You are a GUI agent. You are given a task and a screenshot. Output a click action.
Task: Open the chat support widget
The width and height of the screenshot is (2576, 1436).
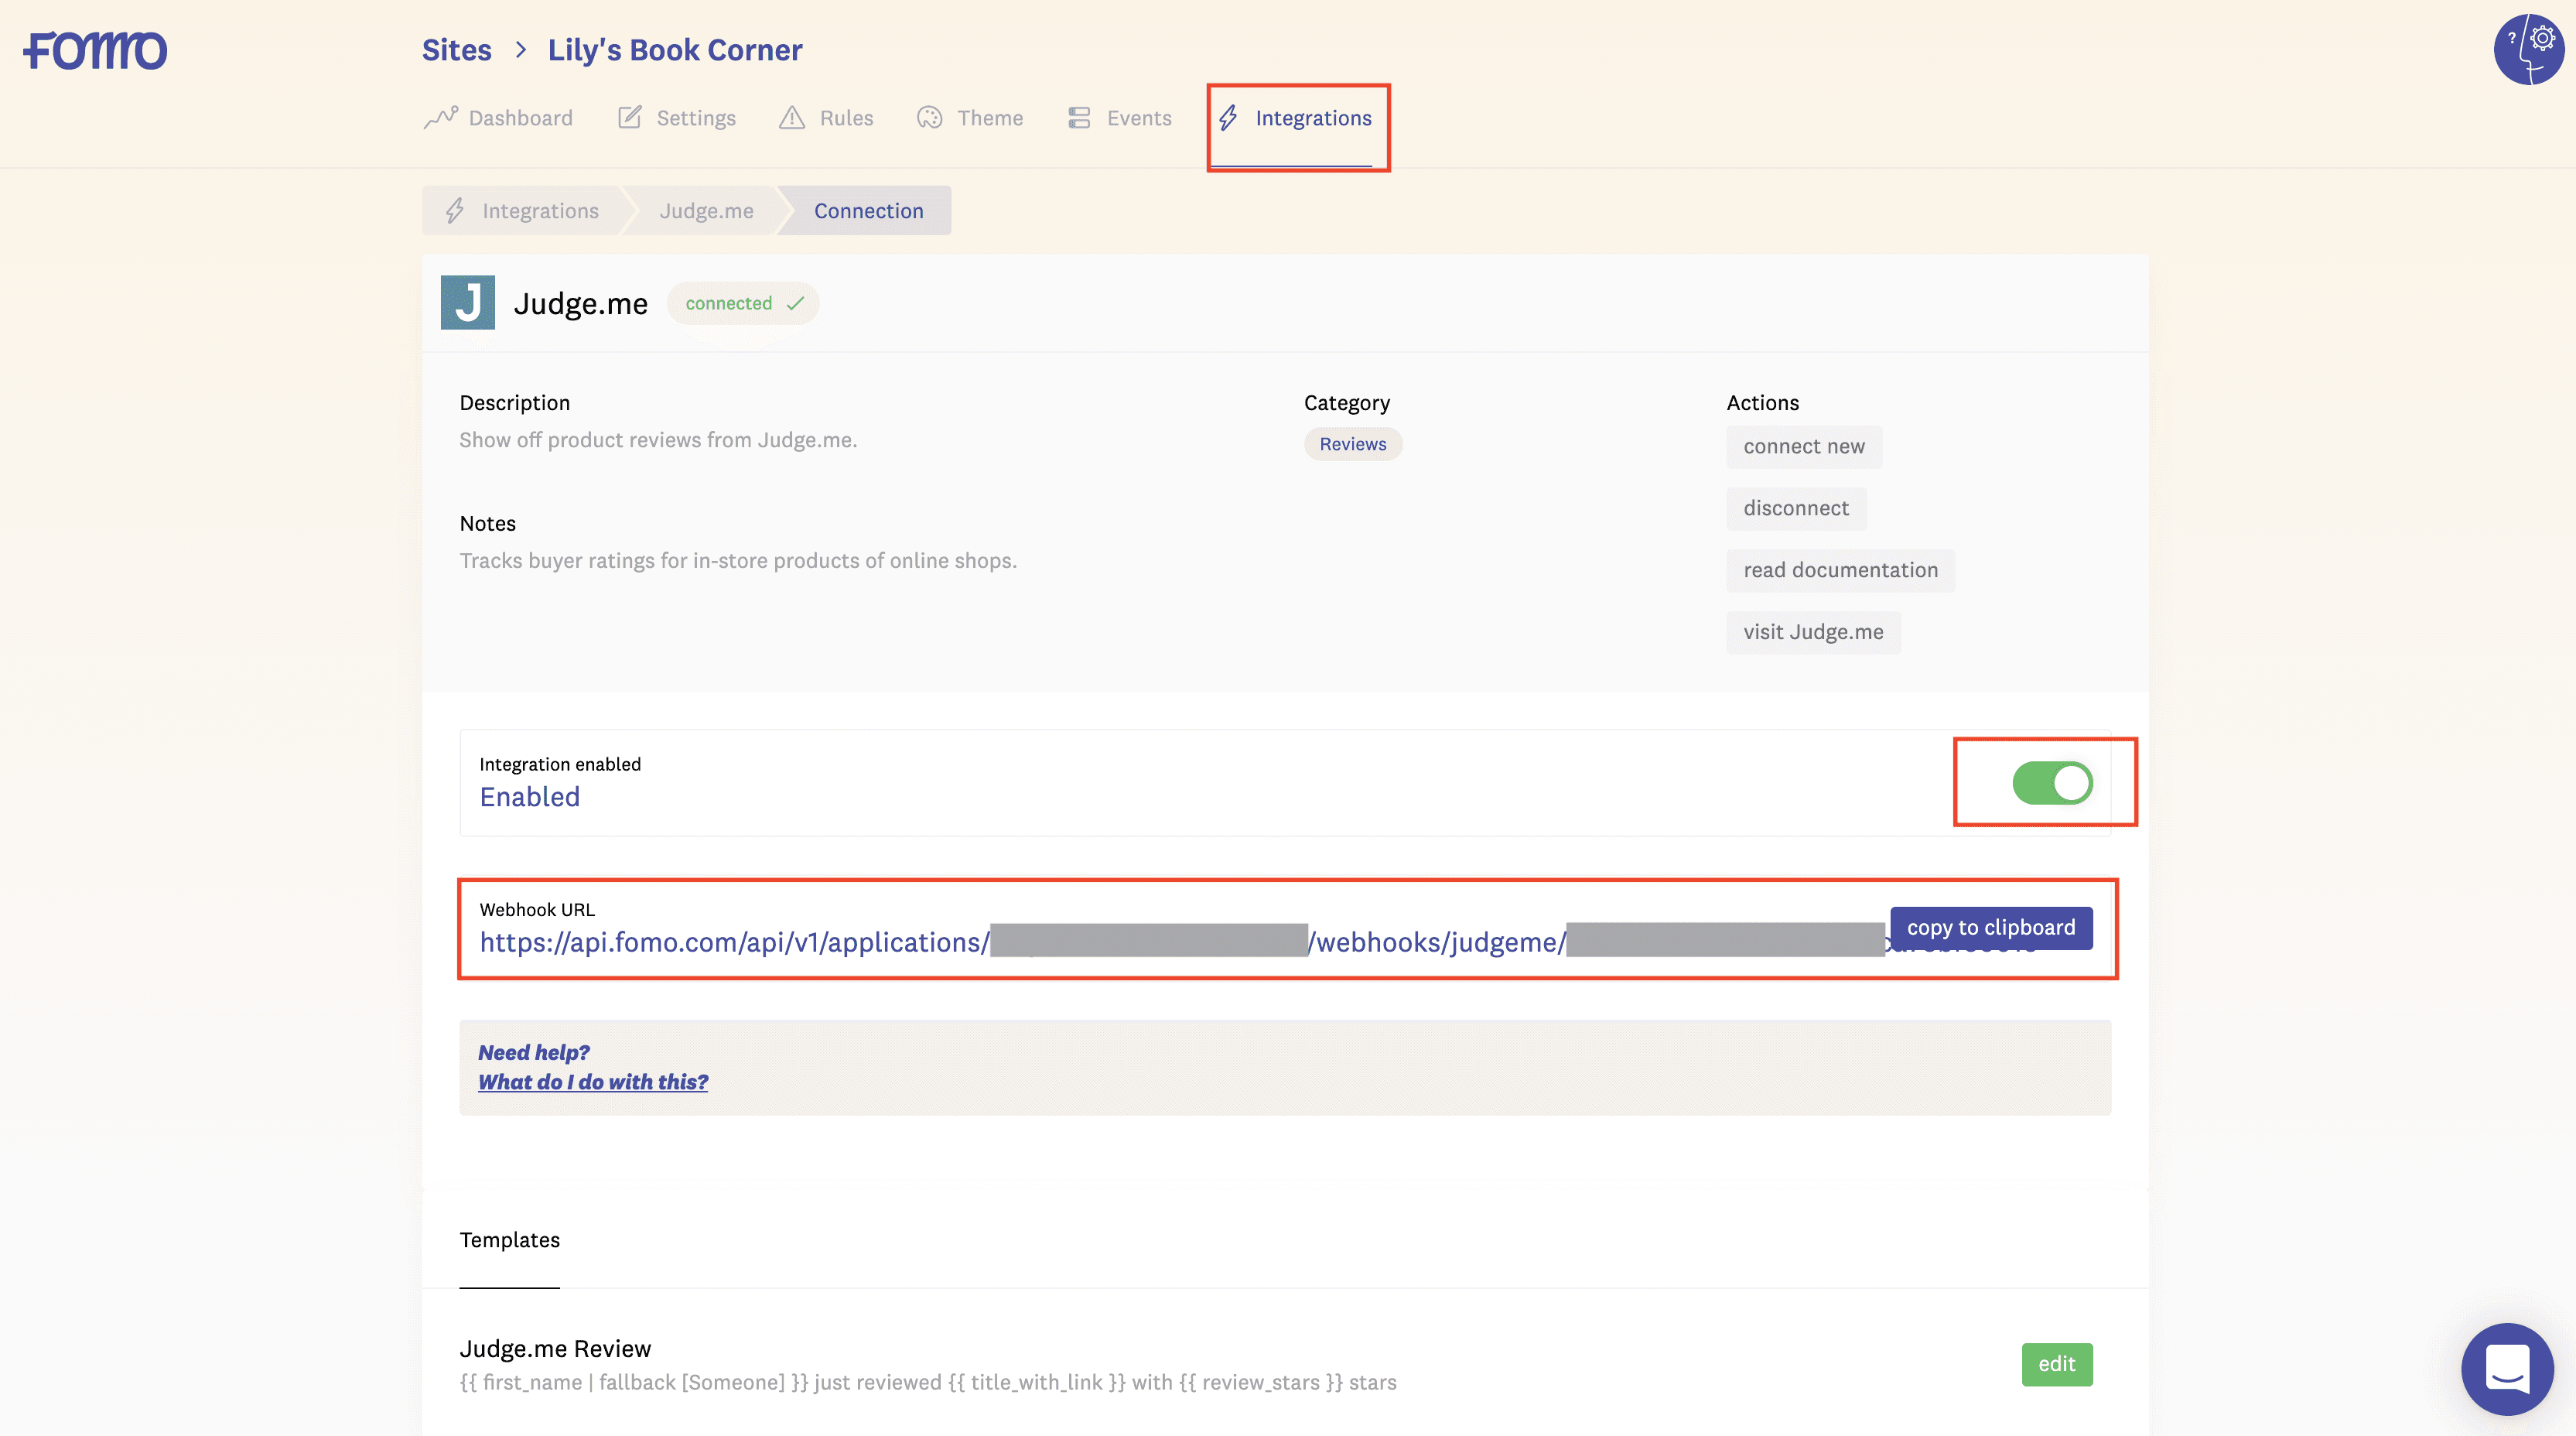2506,1367
